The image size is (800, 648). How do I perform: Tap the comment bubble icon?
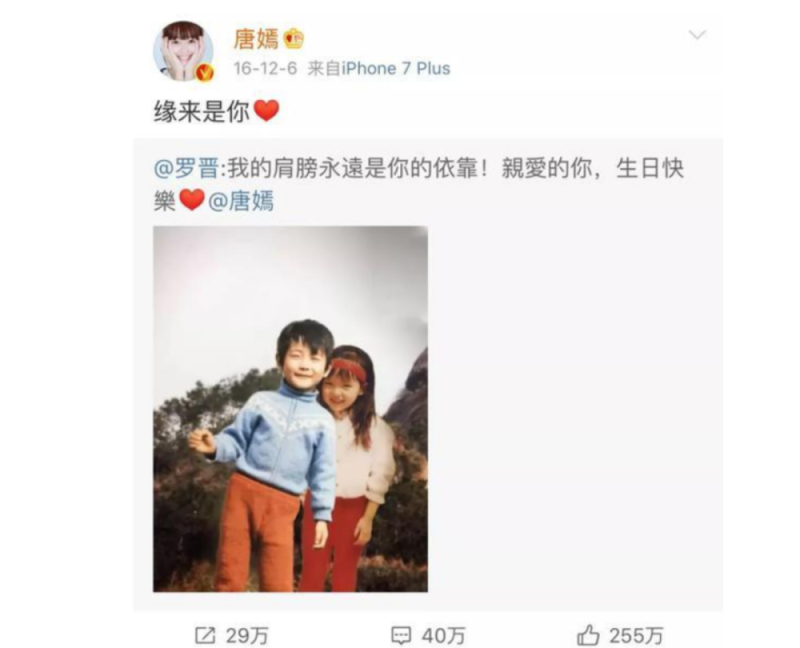point(401,636)
